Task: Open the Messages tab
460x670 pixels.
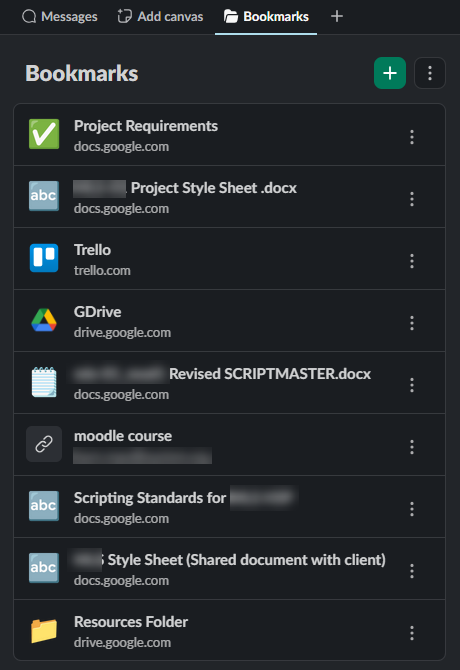Action: tap(60, 17)
